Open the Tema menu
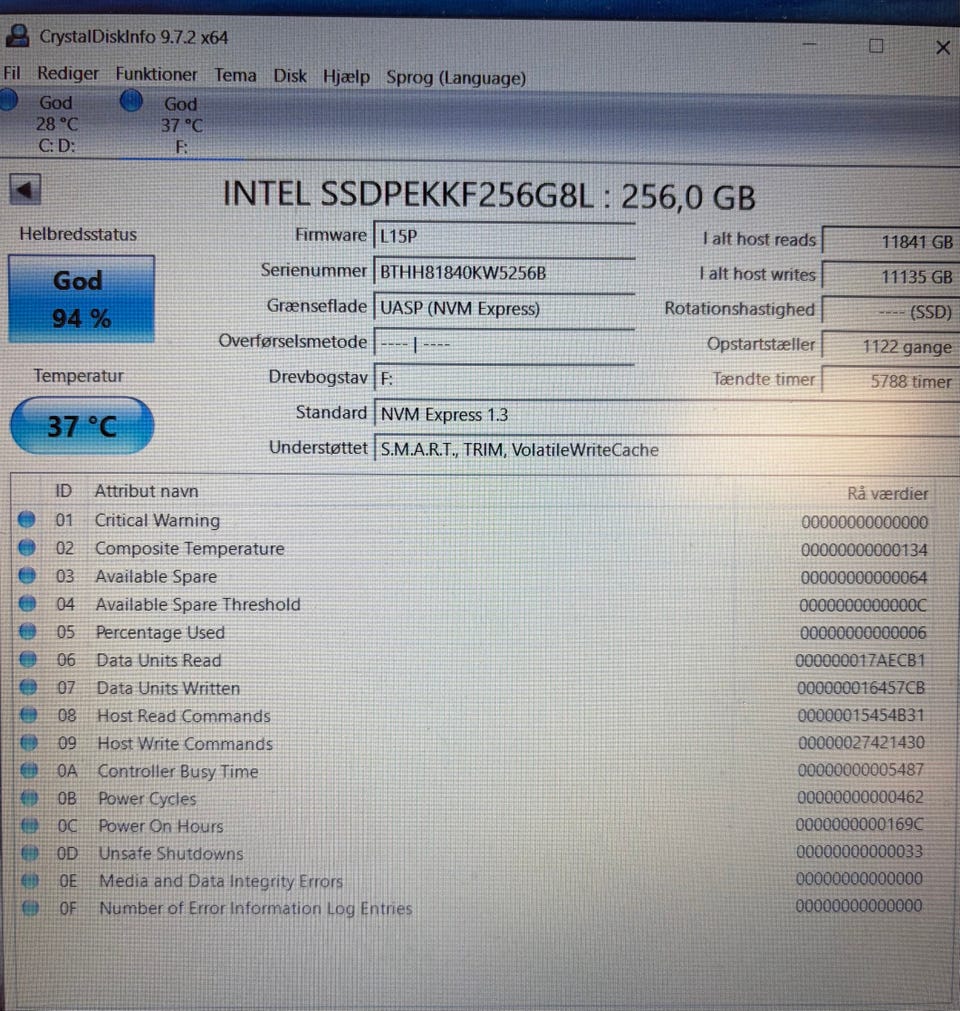 pos(235,75)
